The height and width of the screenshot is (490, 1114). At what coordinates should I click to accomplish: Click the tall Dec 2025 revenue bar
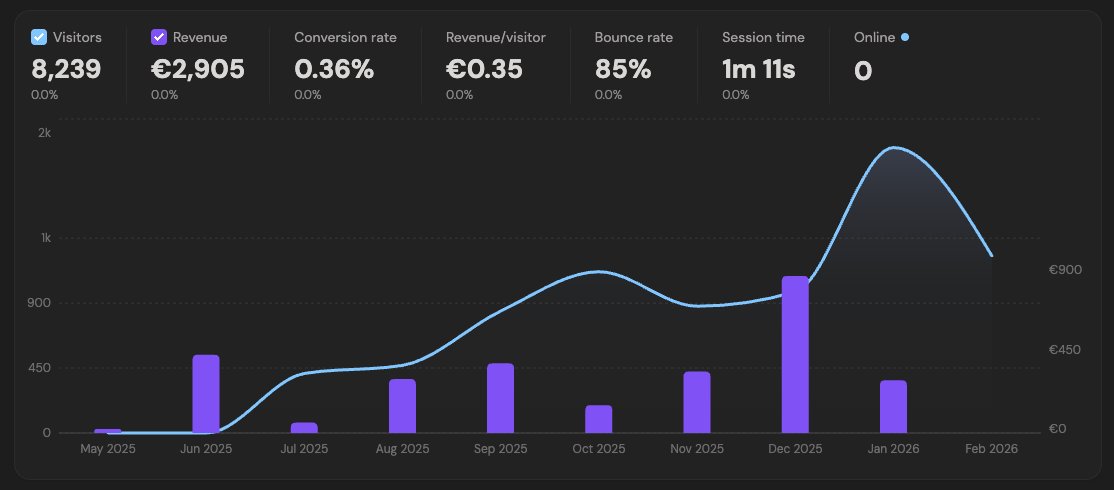click(795, 354)
